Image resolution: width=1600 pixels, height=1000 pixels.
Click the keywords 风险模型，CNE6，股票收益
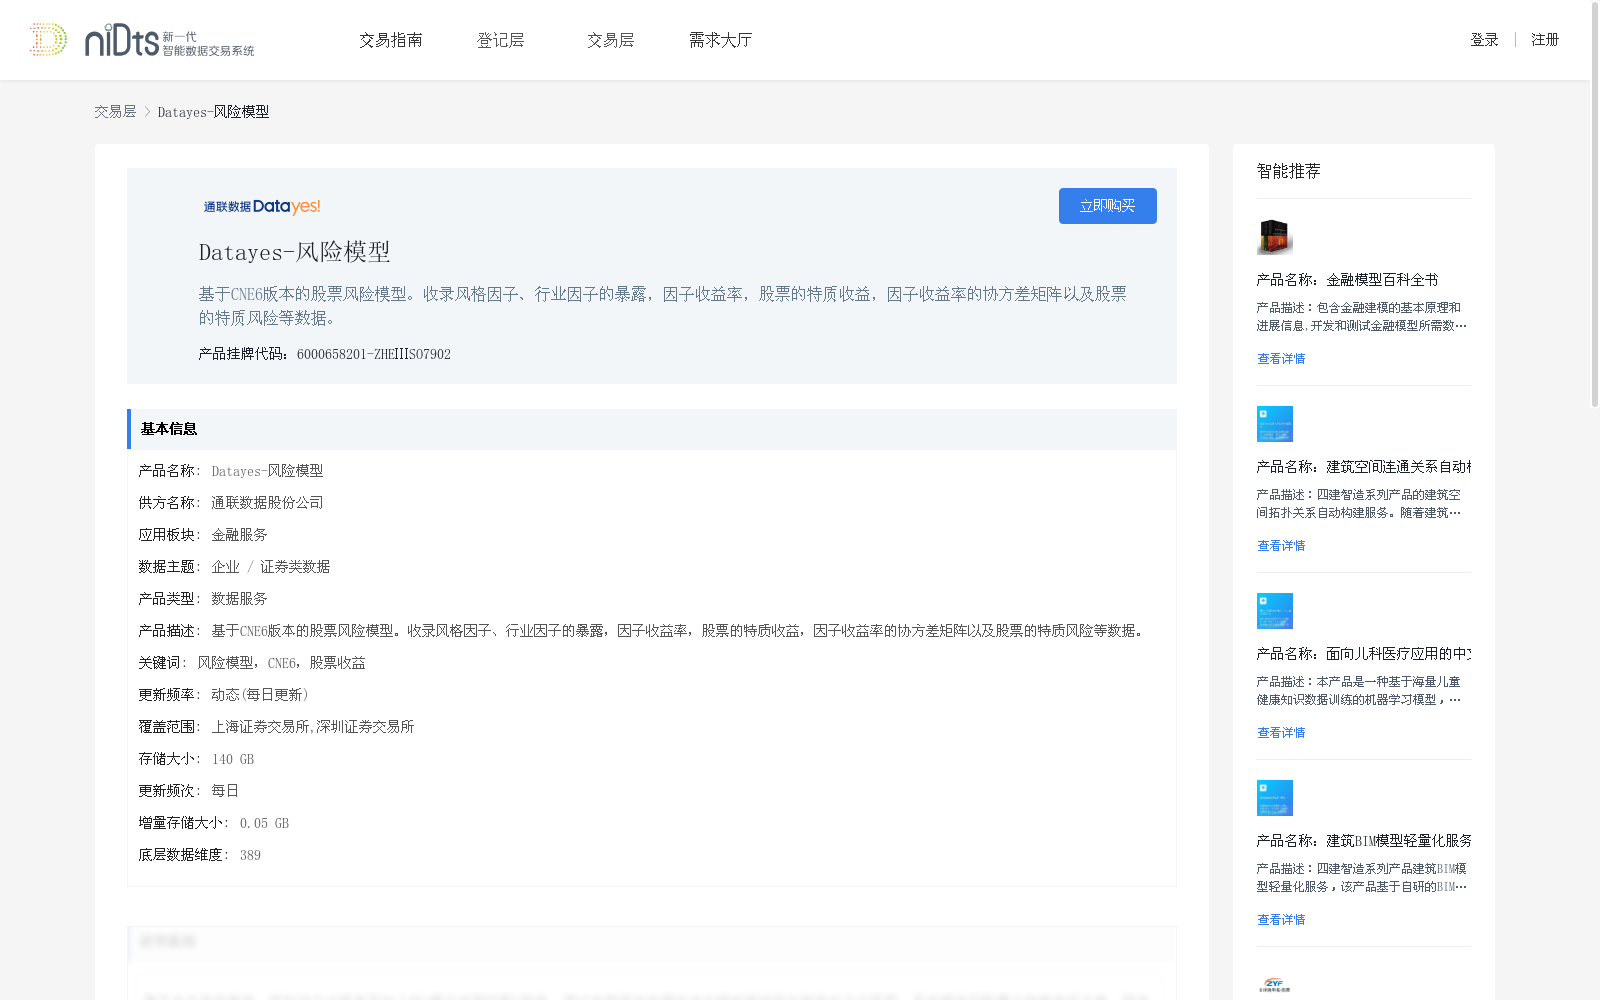[x=281, y=663]
